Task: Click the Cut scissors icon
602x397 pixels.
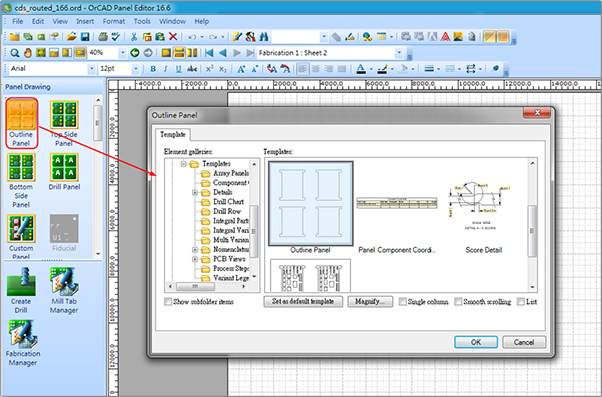Action: pos(134,36)
